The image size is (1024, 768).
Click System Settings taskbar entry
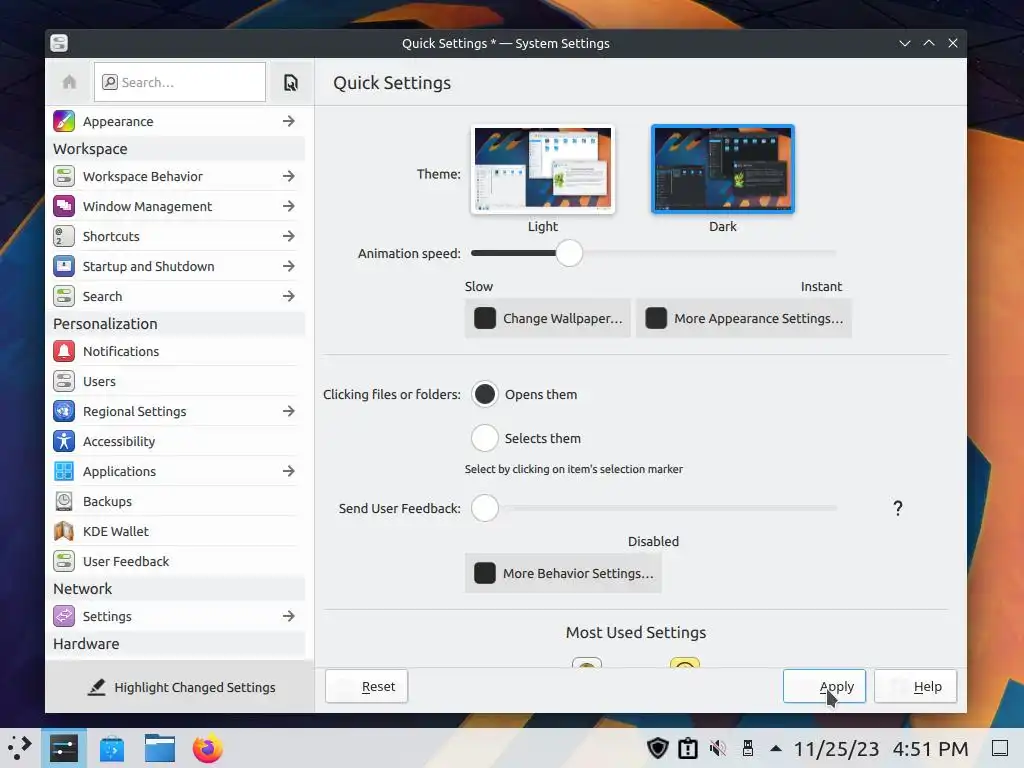click(x=64, y=748)
